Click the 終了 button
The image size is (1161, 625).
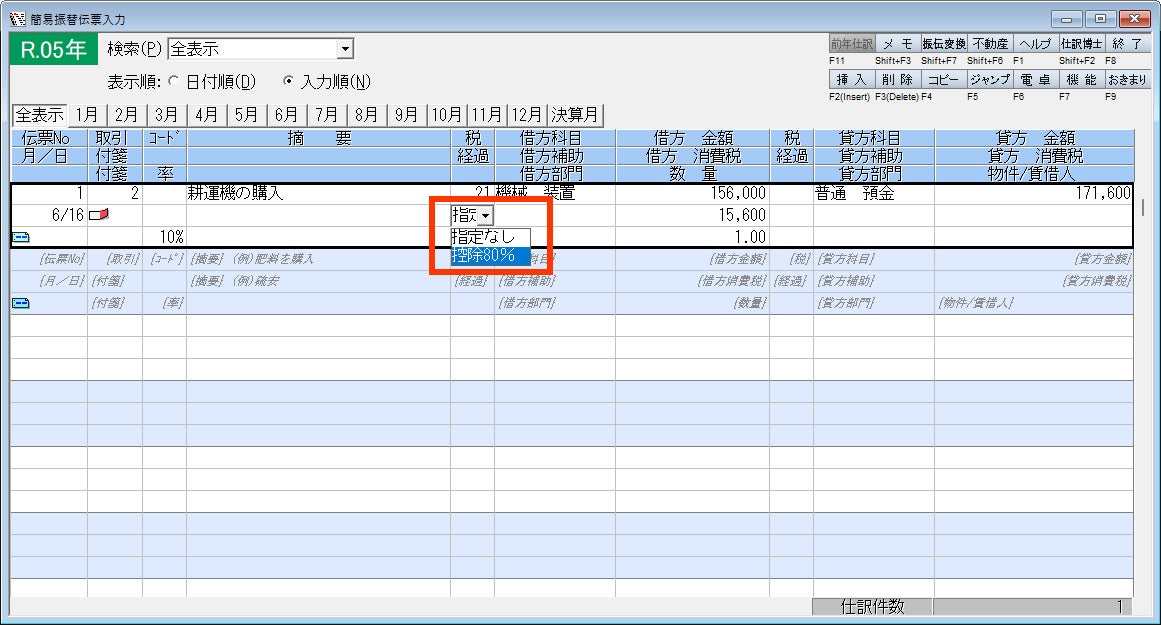[x=1128, y=44]
